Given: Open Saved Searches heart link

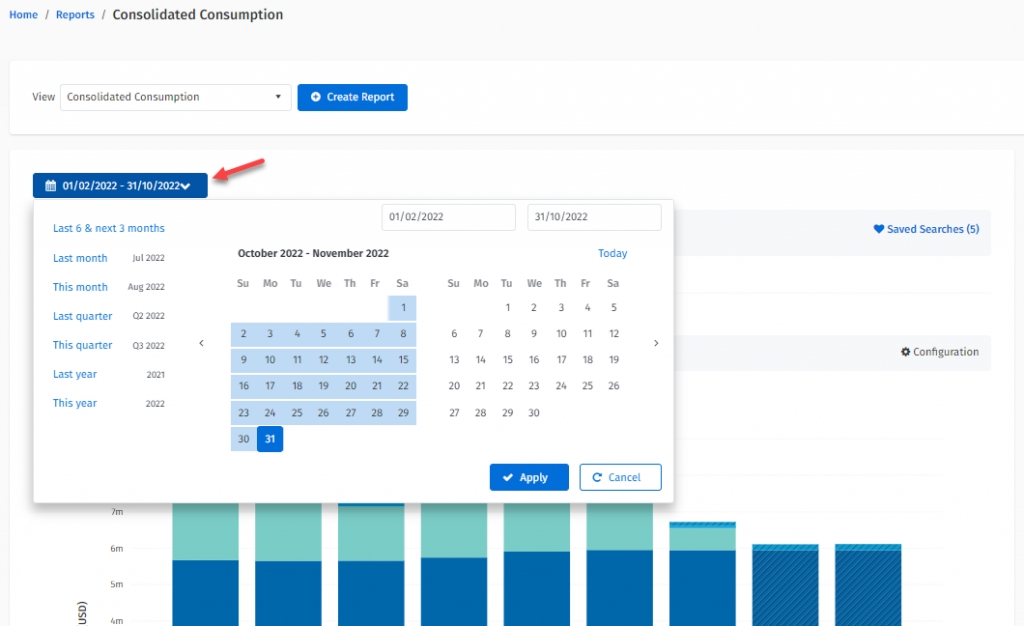Looking at the screenshot, I should click(926, 229).
